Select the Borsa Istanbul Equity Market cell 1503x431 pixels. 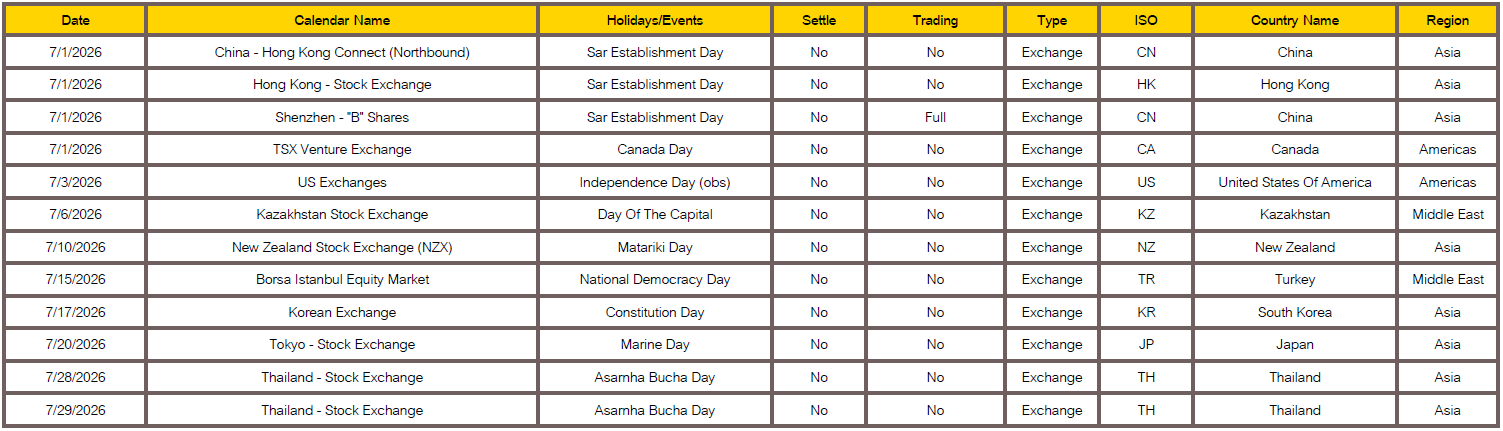[342, 280]
